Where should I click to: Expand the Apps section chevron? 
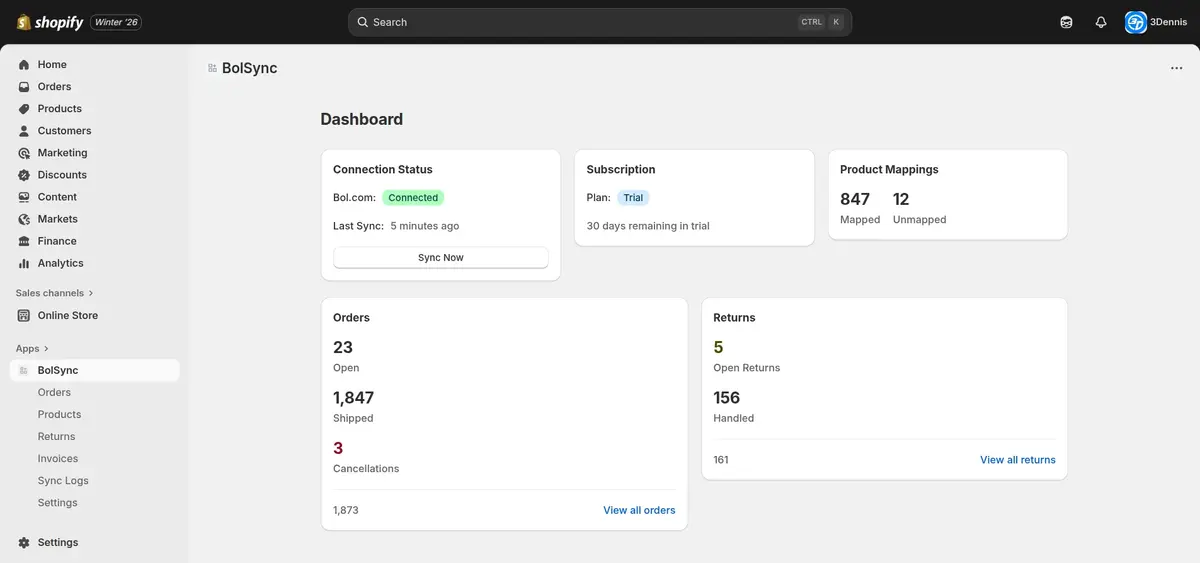coord(46,349)
